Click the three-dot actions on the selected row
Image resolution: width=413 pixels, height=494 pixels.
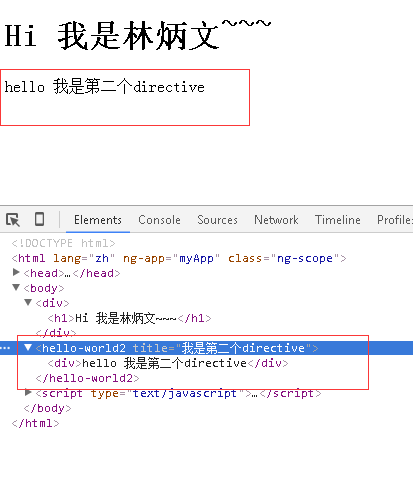(6, 348)
